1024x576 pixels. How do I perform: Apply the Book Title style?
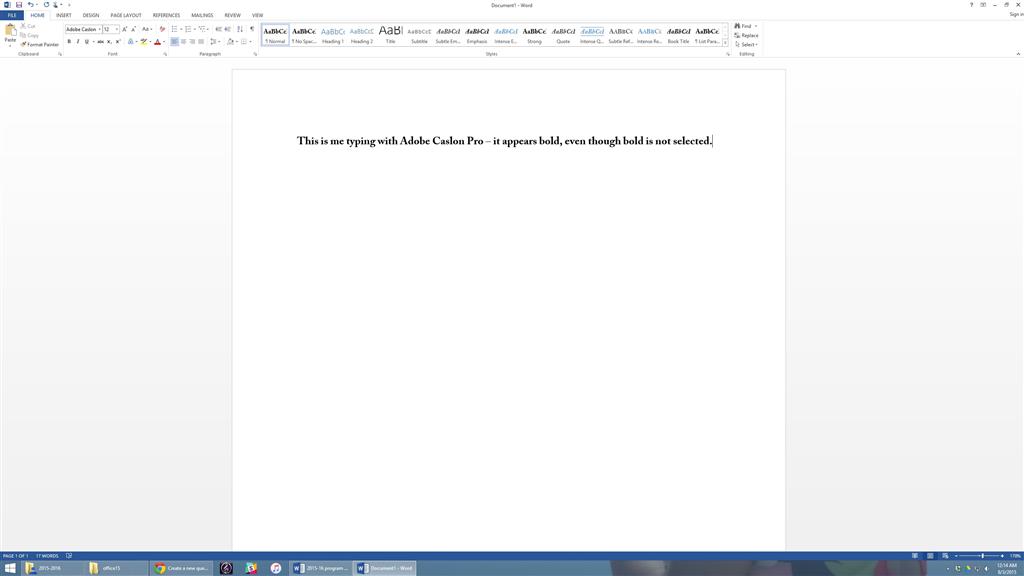tap(678, 35)
